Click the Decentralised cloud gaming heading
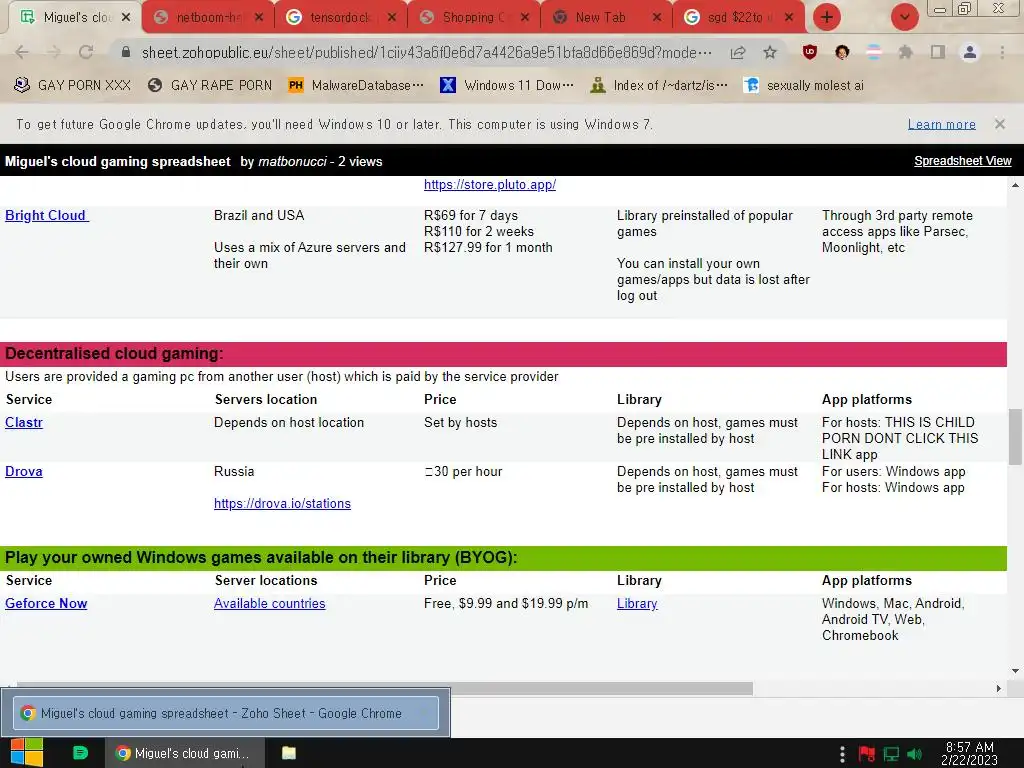This screenshot has width=1024, height=768. (114, 353)
